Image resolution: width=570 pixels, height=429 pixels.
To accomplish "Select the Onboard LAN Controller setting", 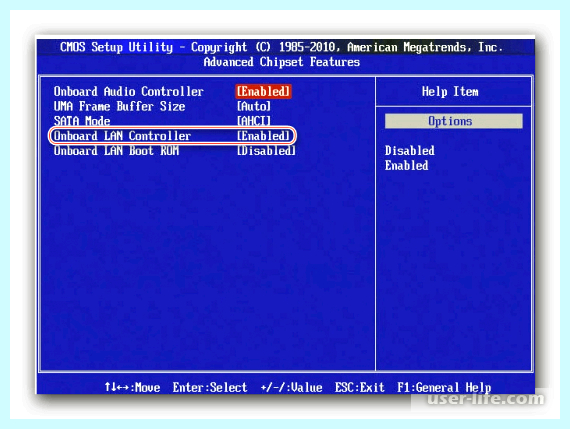I will pos(122,136).
